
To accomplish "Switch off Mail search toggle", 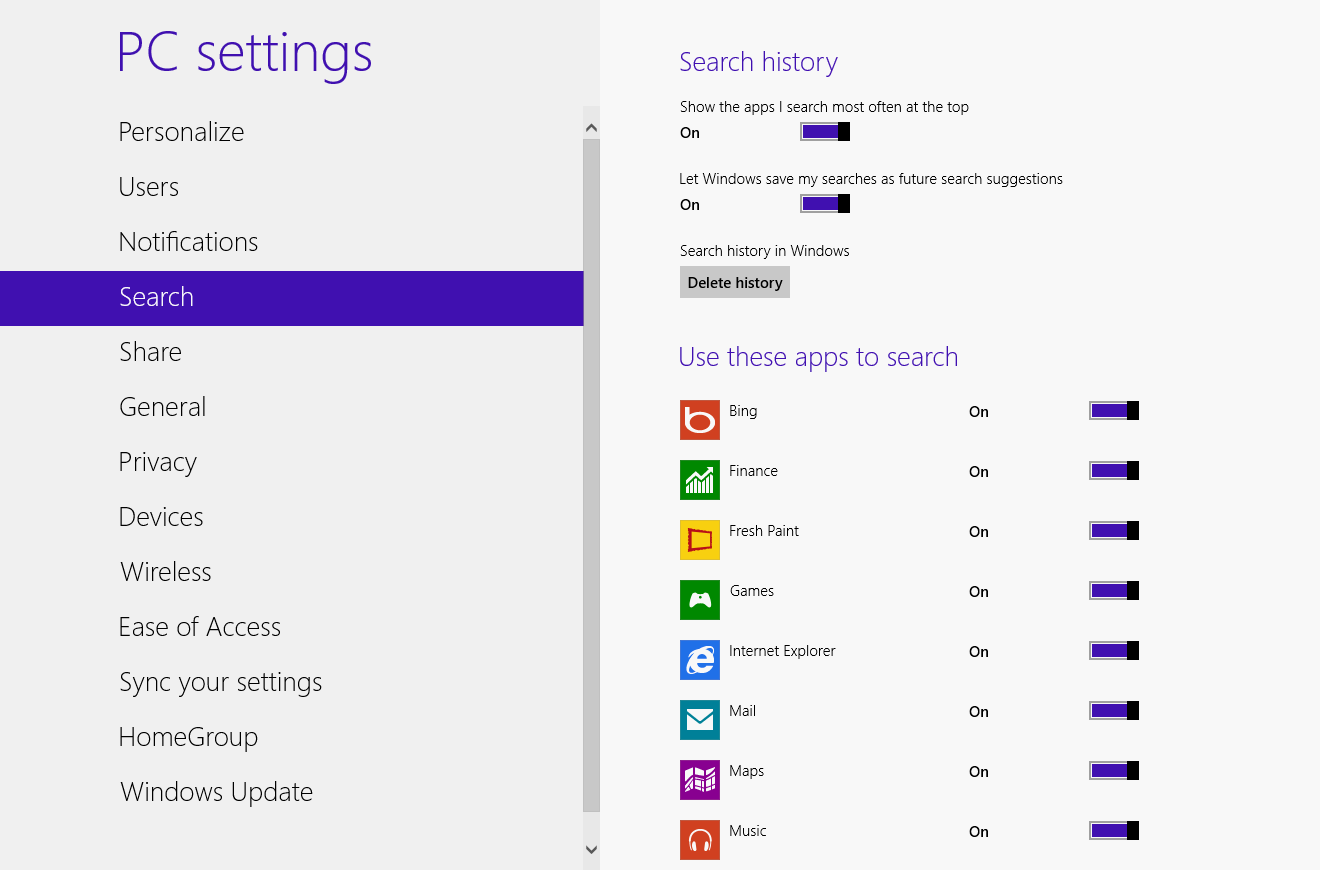I will pyautogui.click(x=1114, y=711).
